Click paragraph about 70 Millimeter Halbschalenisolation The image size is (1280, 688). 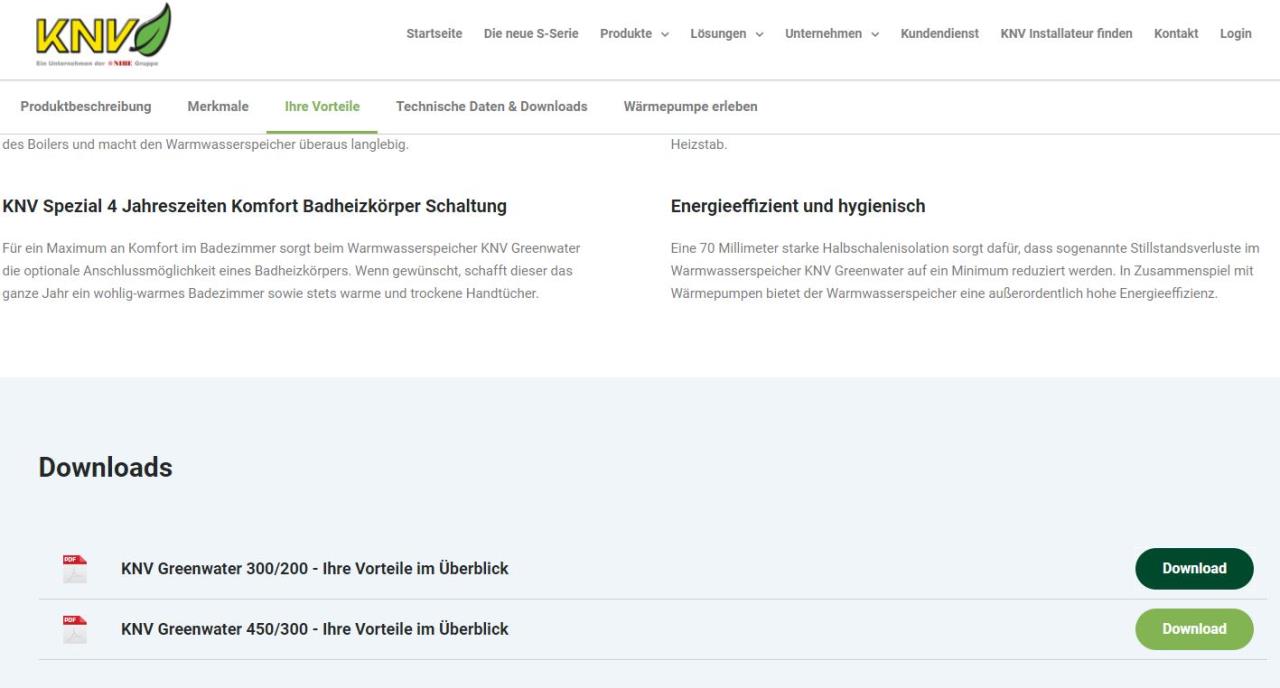coord(965,271)
